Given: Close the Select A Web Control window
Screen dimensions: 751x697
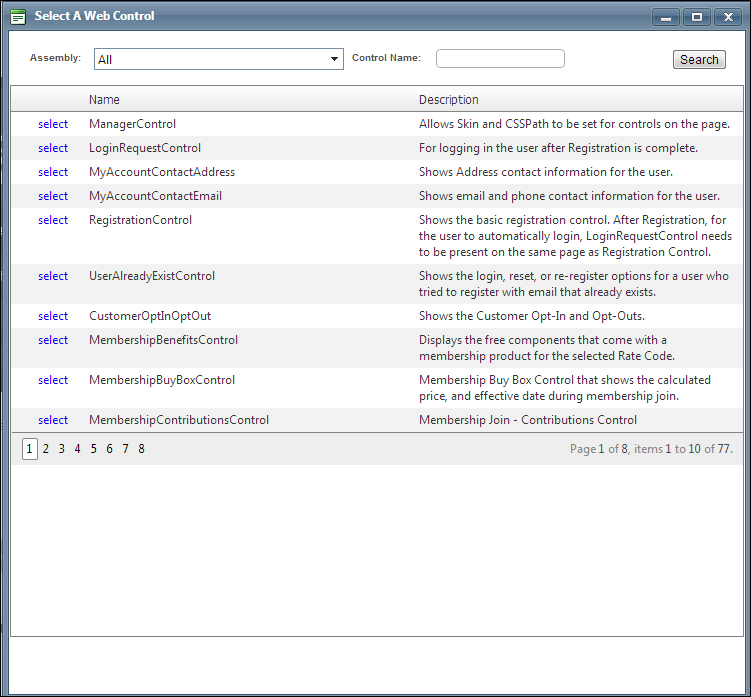Looking at the screenshot, I should point(728,17).
